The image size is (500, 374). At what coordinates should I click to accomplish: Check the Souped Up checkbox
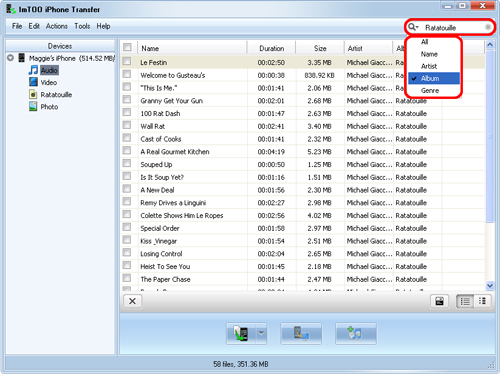pos(127,163)
